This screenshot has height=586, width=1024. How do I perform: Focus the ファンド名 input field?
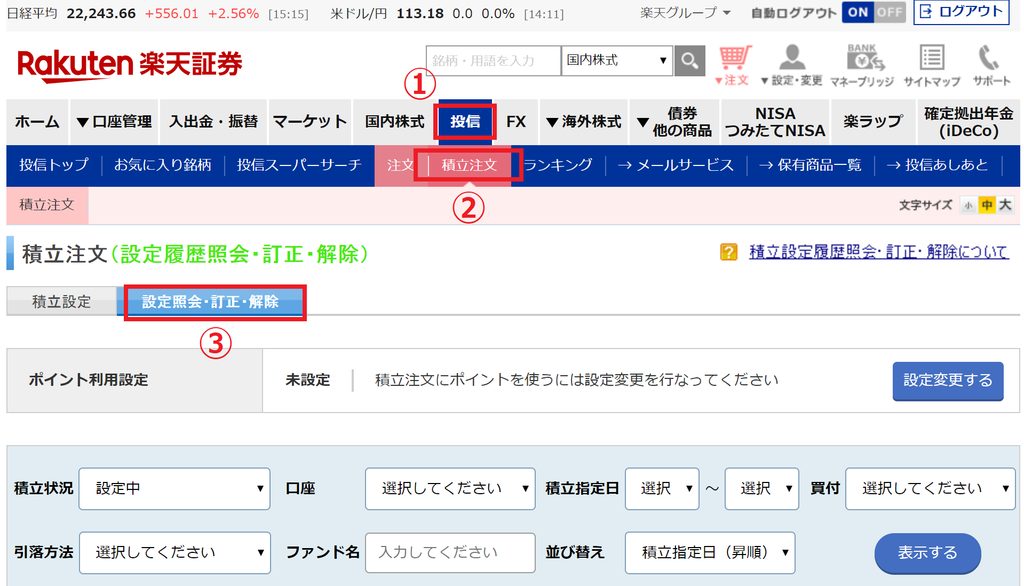(x=450, y=553)
